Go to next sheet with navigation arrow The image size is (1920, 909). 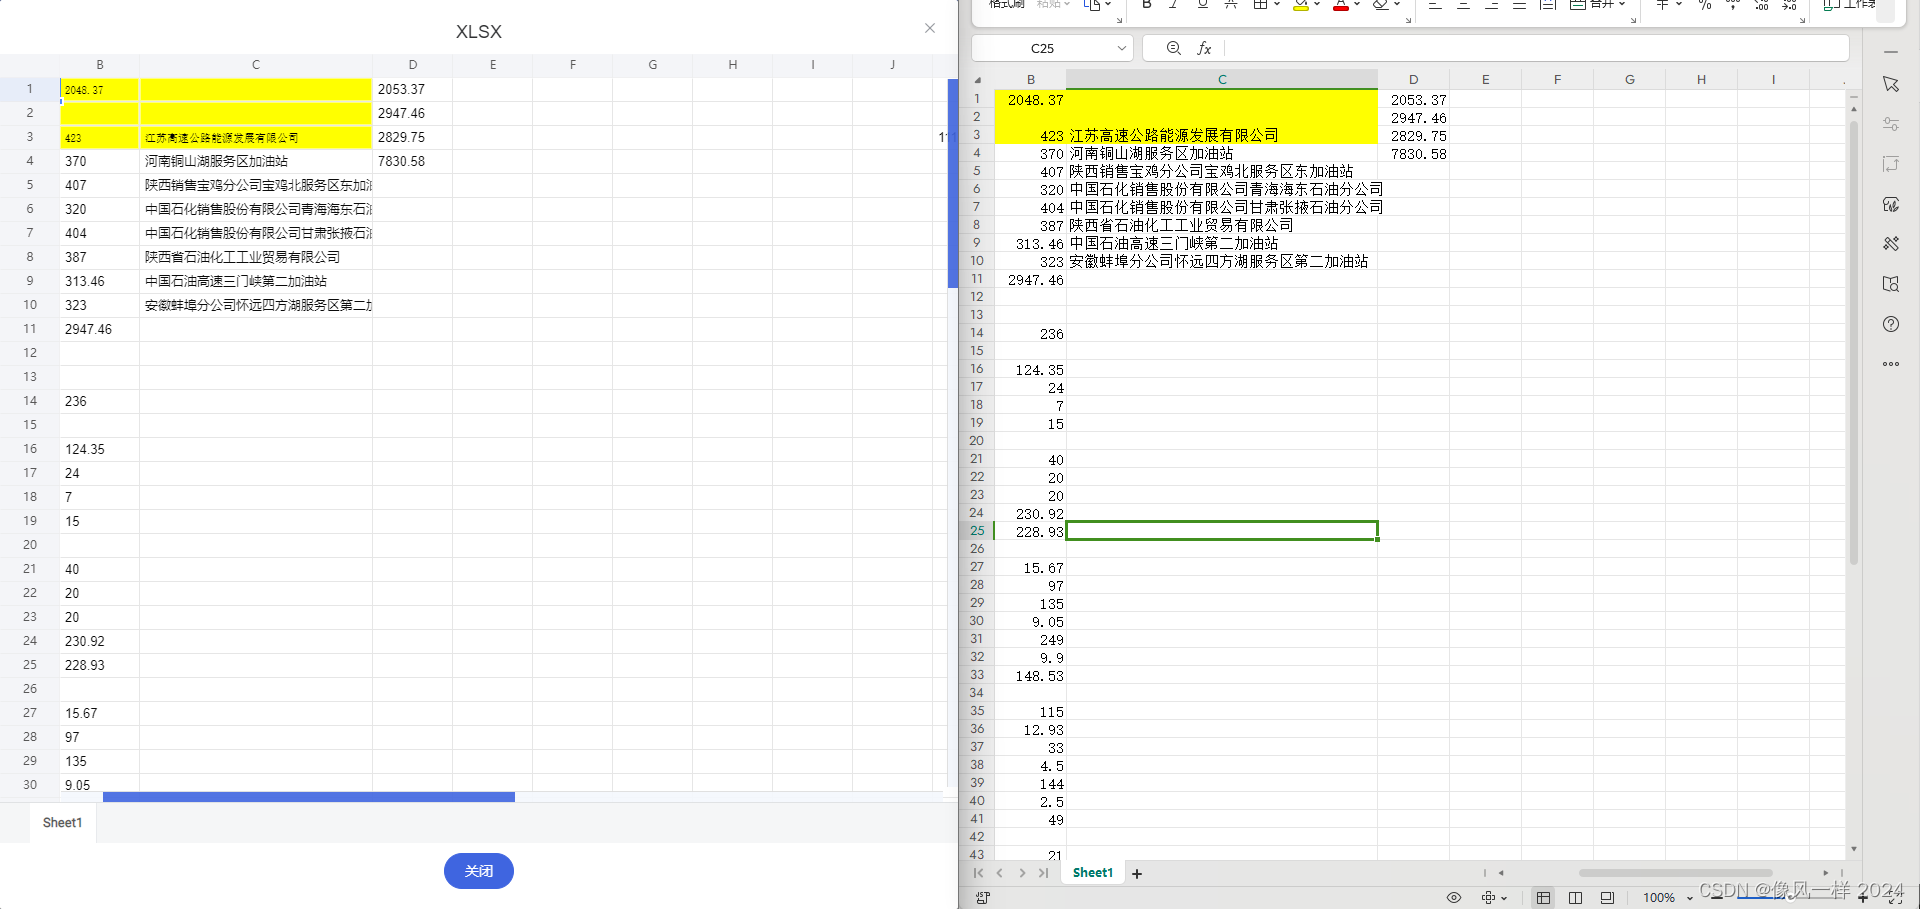coord(1022,873)
